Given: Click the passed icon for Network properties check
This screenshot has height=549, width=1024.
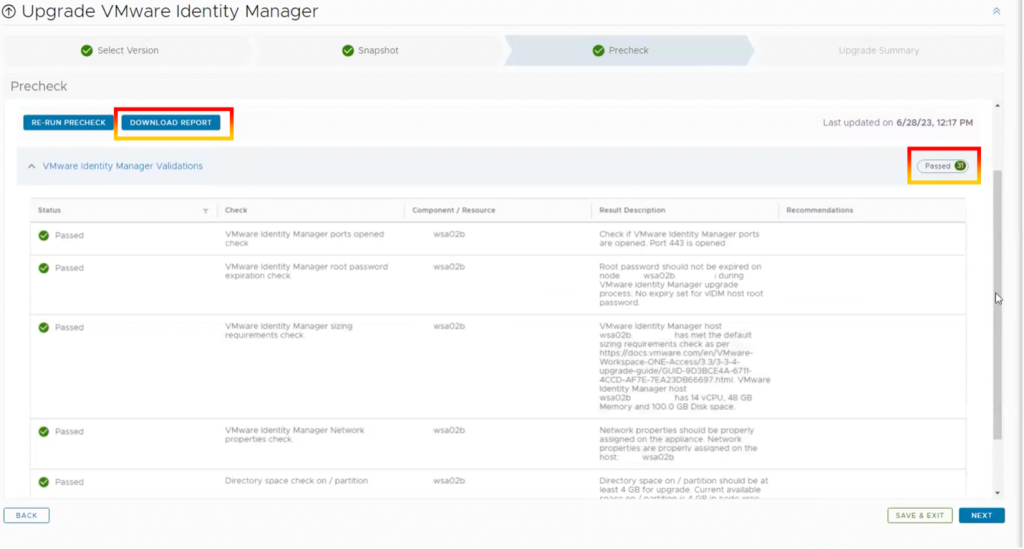Looking at the screenshot, I should click(x=44, y=432).
